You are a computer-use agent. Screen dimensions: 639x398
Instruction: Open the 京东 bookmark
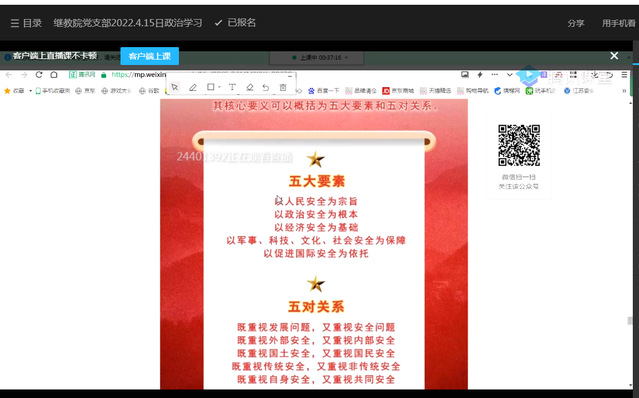85,91
